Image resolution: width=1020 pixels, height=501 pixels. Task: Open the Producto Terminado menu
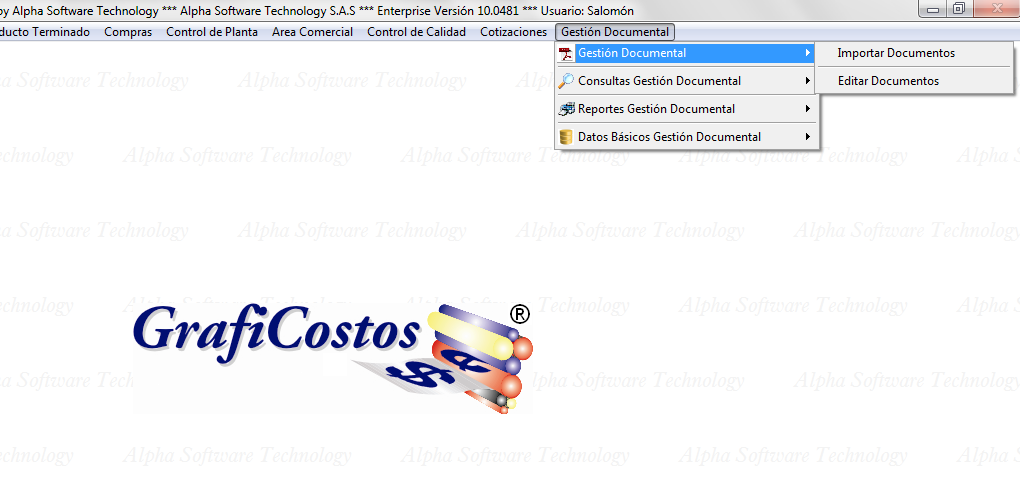pos(43,32)
